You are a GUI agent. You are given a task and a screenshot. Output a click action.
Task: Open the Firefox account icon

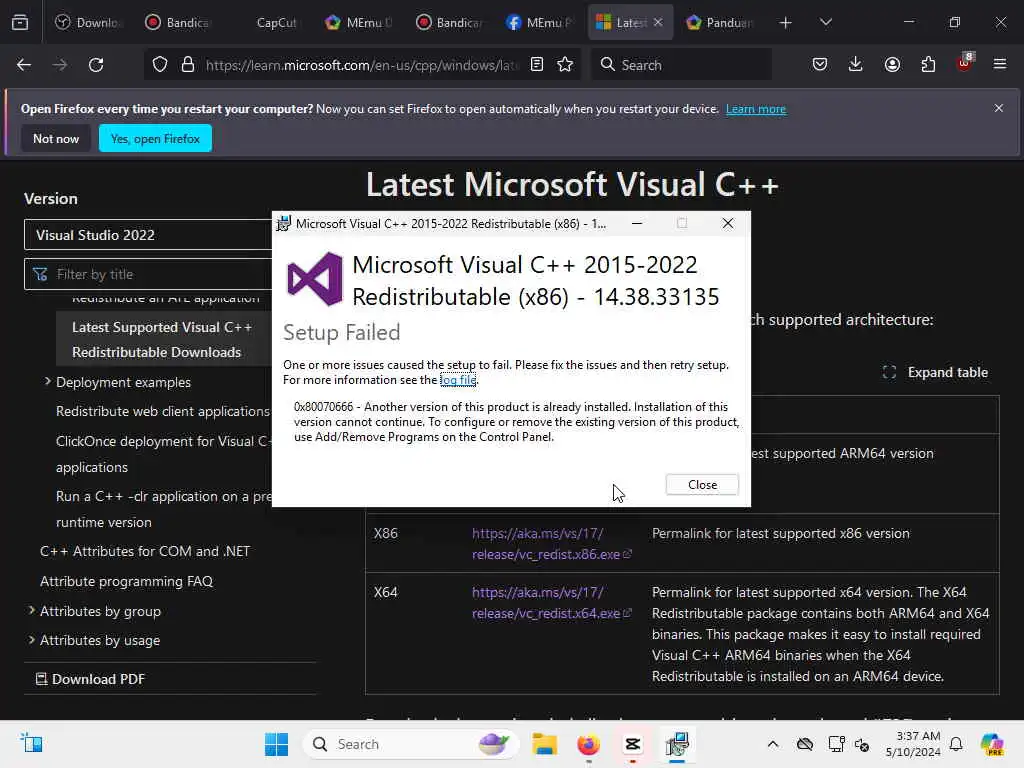pyautogui.click(x=892, y=65)
